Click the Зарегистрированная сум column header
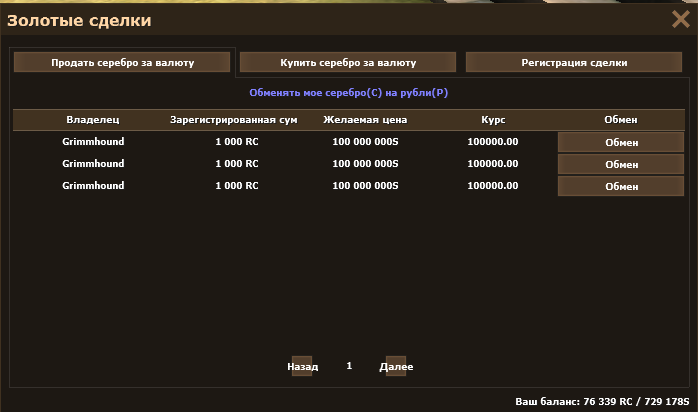 (236, 120)
